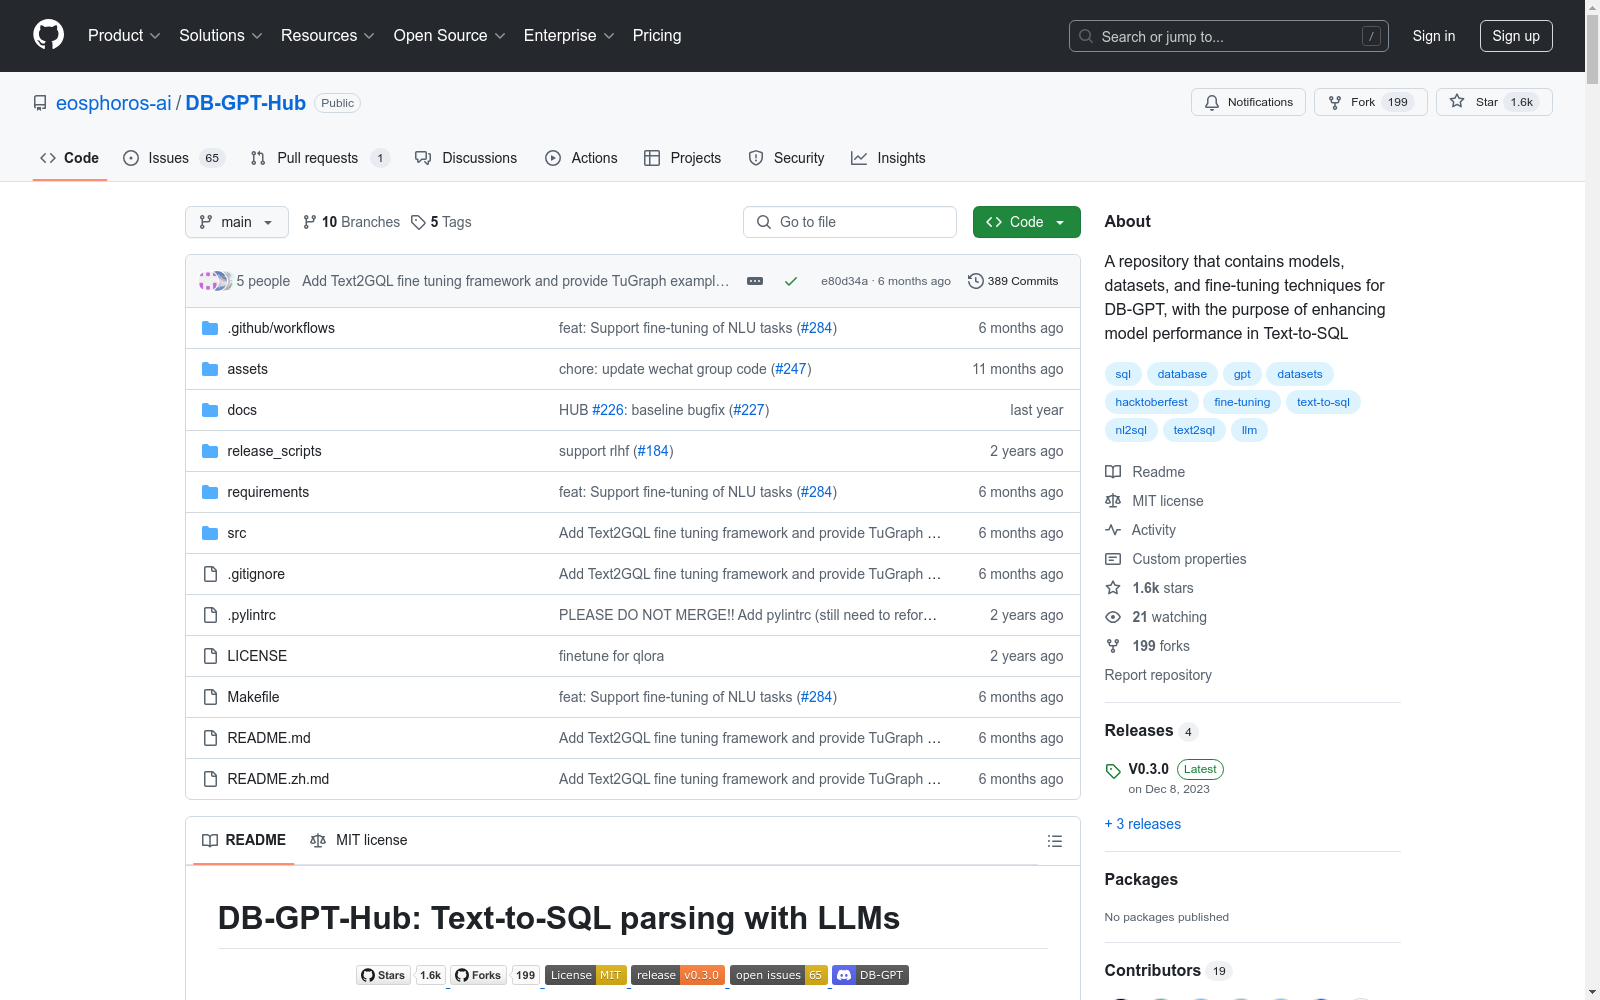Screen dimensions: 1600x1000
Task: Open the MIT license link in About
Action: (1154, 501)
